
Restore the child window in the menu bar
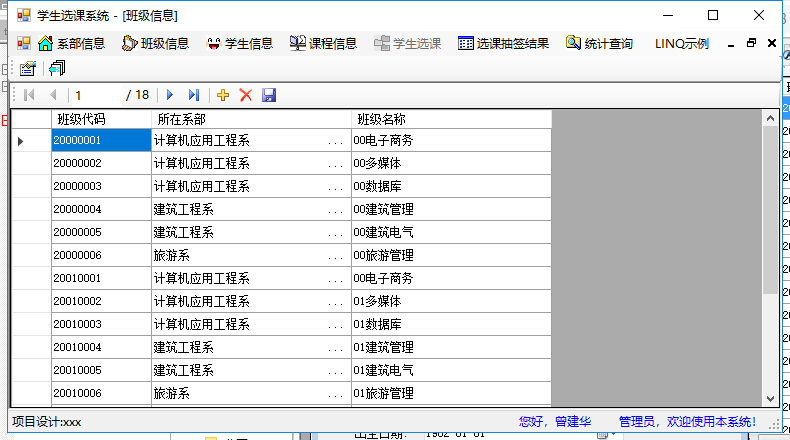tap(751, 44)
